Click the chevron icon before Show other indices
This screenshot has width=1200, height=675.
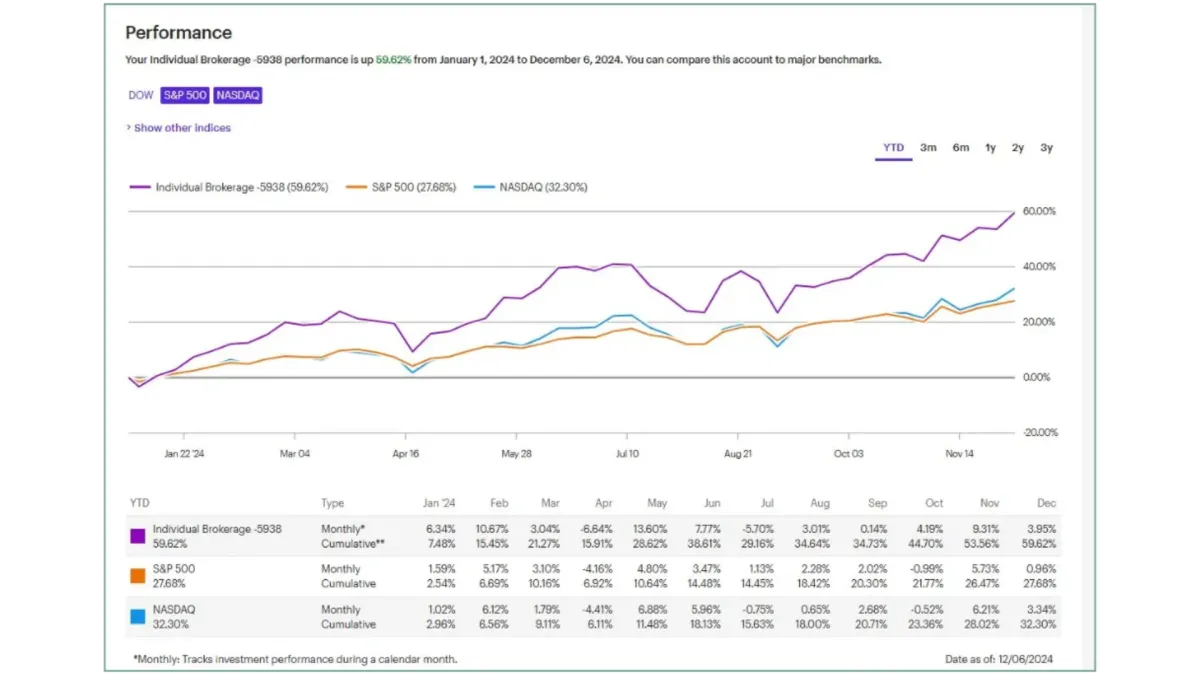pyautogui.click(x=128, y=128)
